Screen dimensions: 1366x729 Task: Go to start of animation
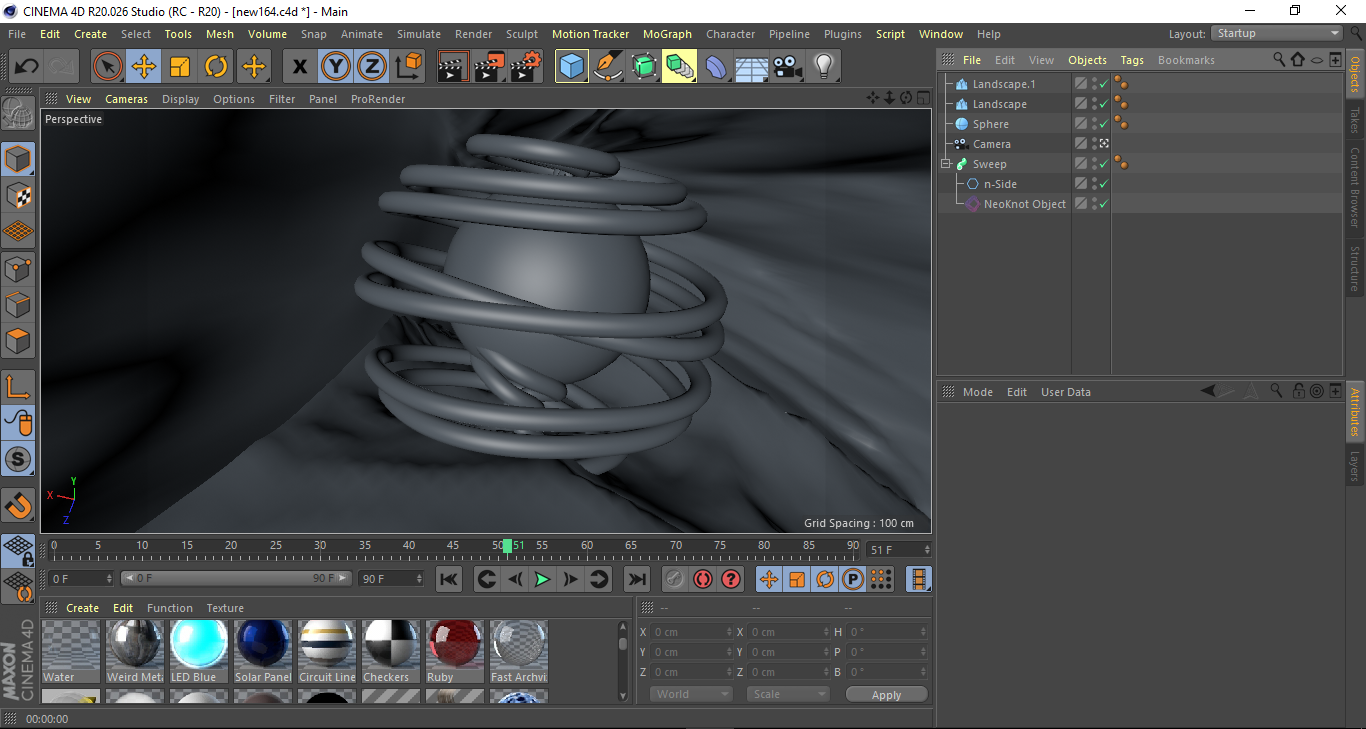449,579
